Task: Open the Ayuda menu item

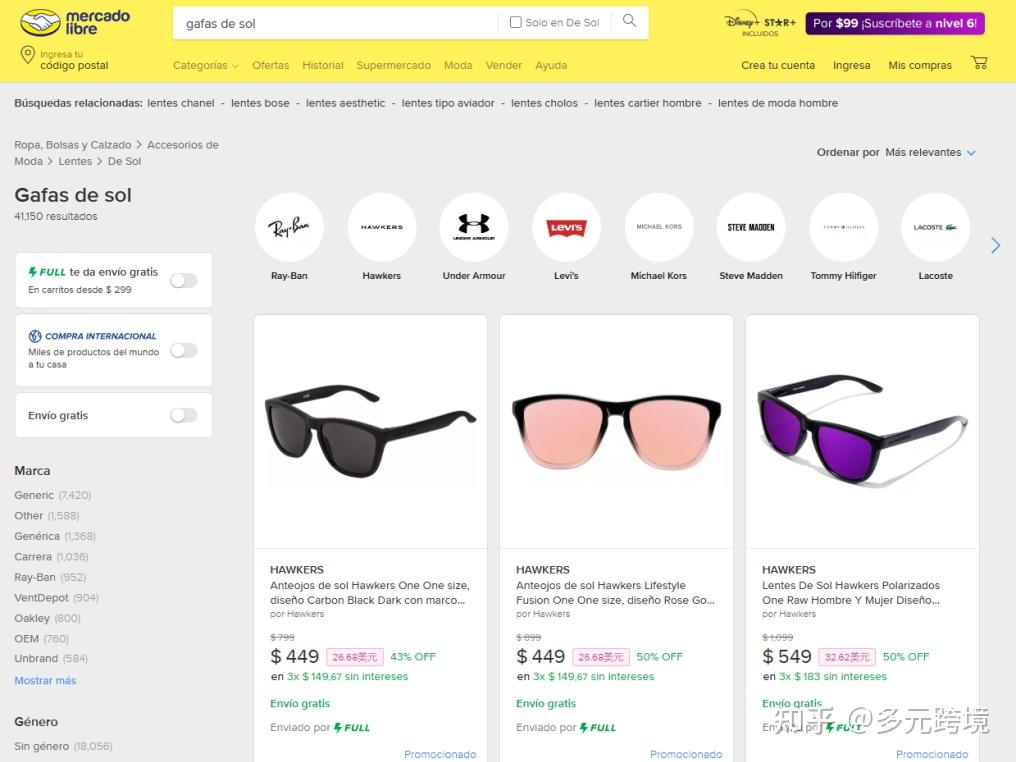Action: pyautogui.click(x=551, y=65)
